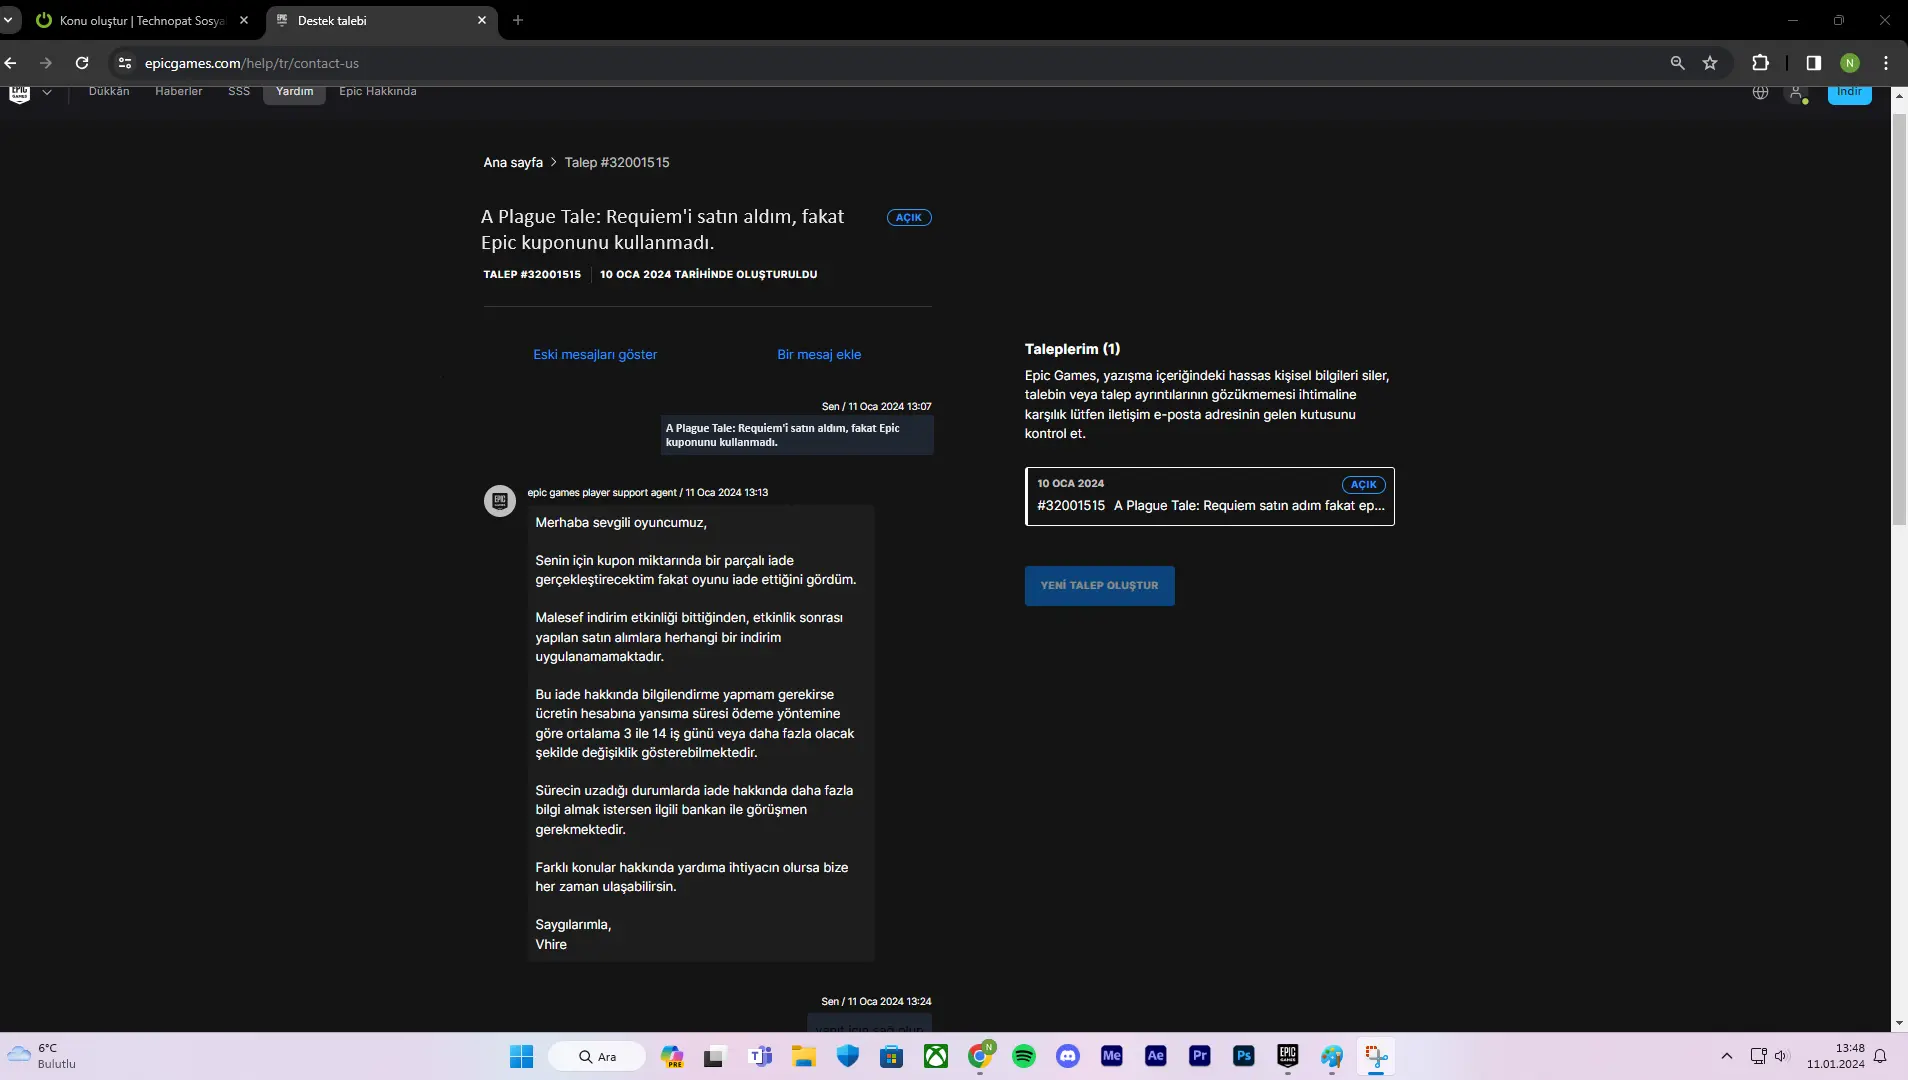Screen dimensions: 1908x1080
Task: Switch to Technopat Sosyal browser tab
Action: pyautogui.click(x=142, y=20)
